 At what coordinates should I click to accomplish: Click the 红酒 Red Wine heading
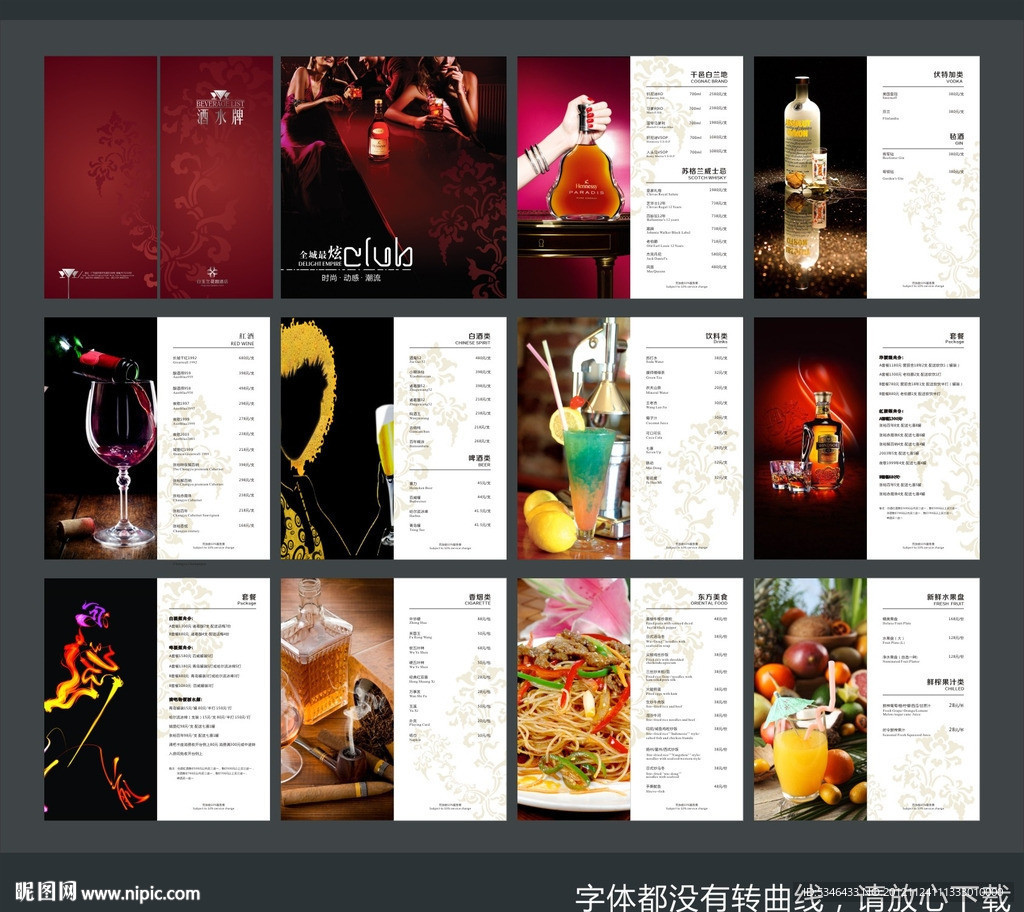pyautogui.click(x=243, y=338)
